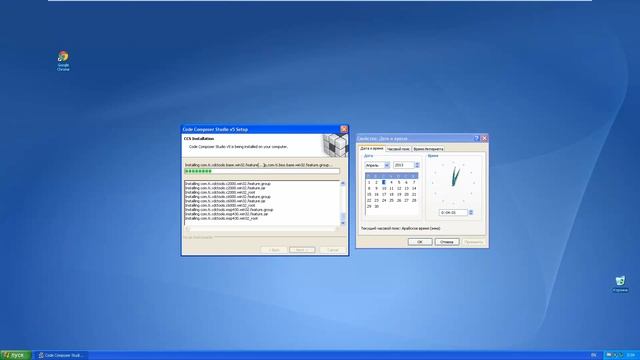Select day 10 in the calendar
This screenshot has height=360, width=640.
pos(384,189)
